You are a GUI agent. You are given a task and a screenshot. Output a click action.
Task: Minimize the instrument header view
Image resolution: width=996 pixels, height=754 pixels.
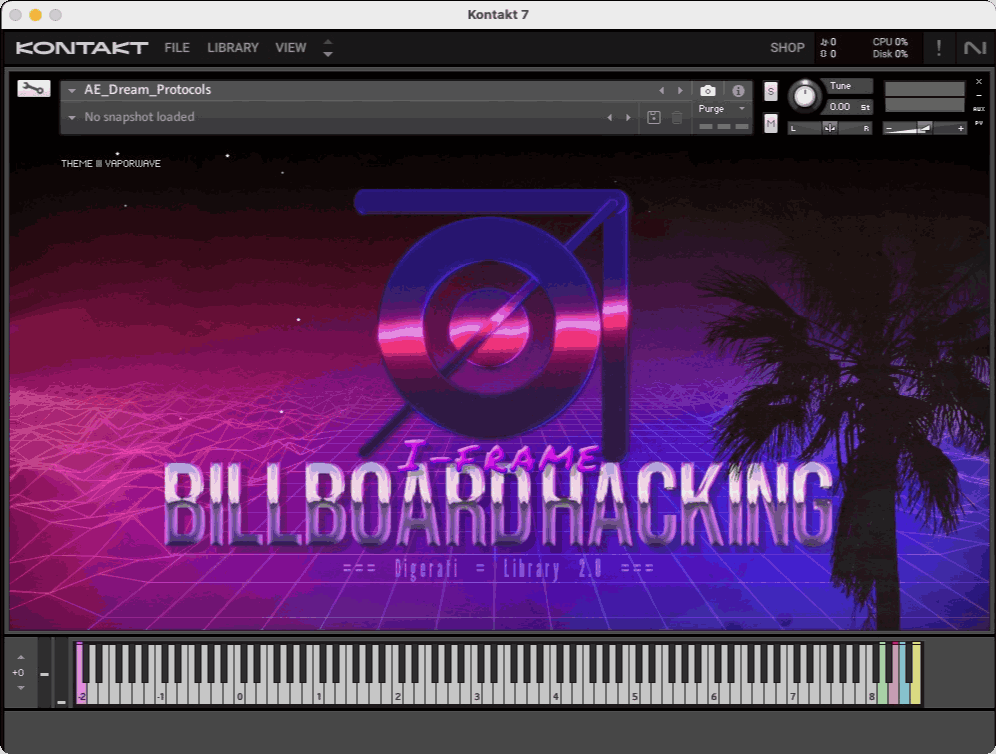pos(979,95)
